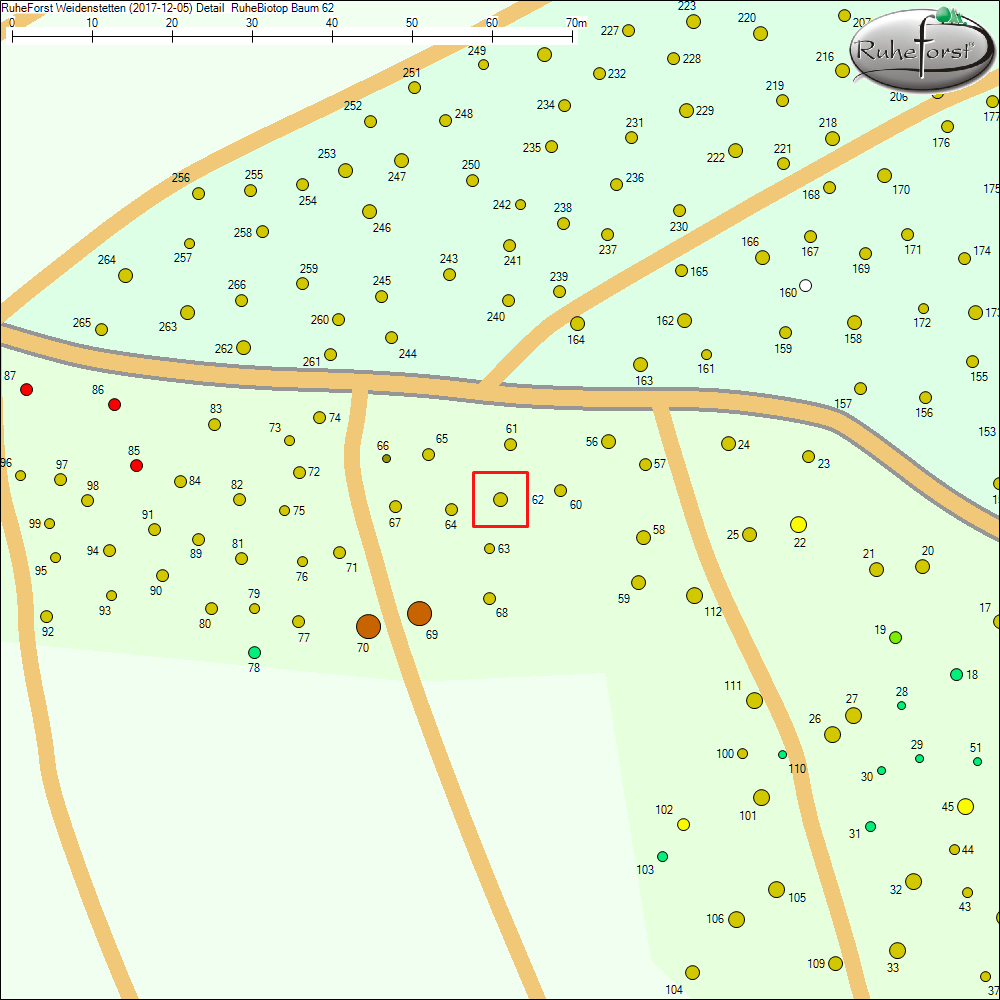Click the yellow tree 45 marker
1000x1000 pixels.
click(965, 806)
